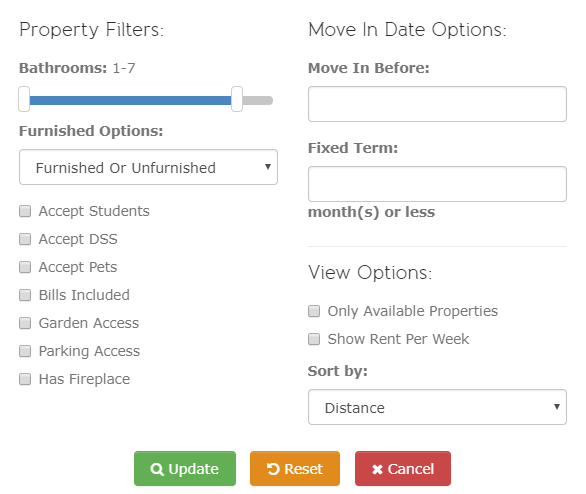Click the X icon on Cancel button
The height and width of the screenshot is (494, 586).
(x=377, y=469)
